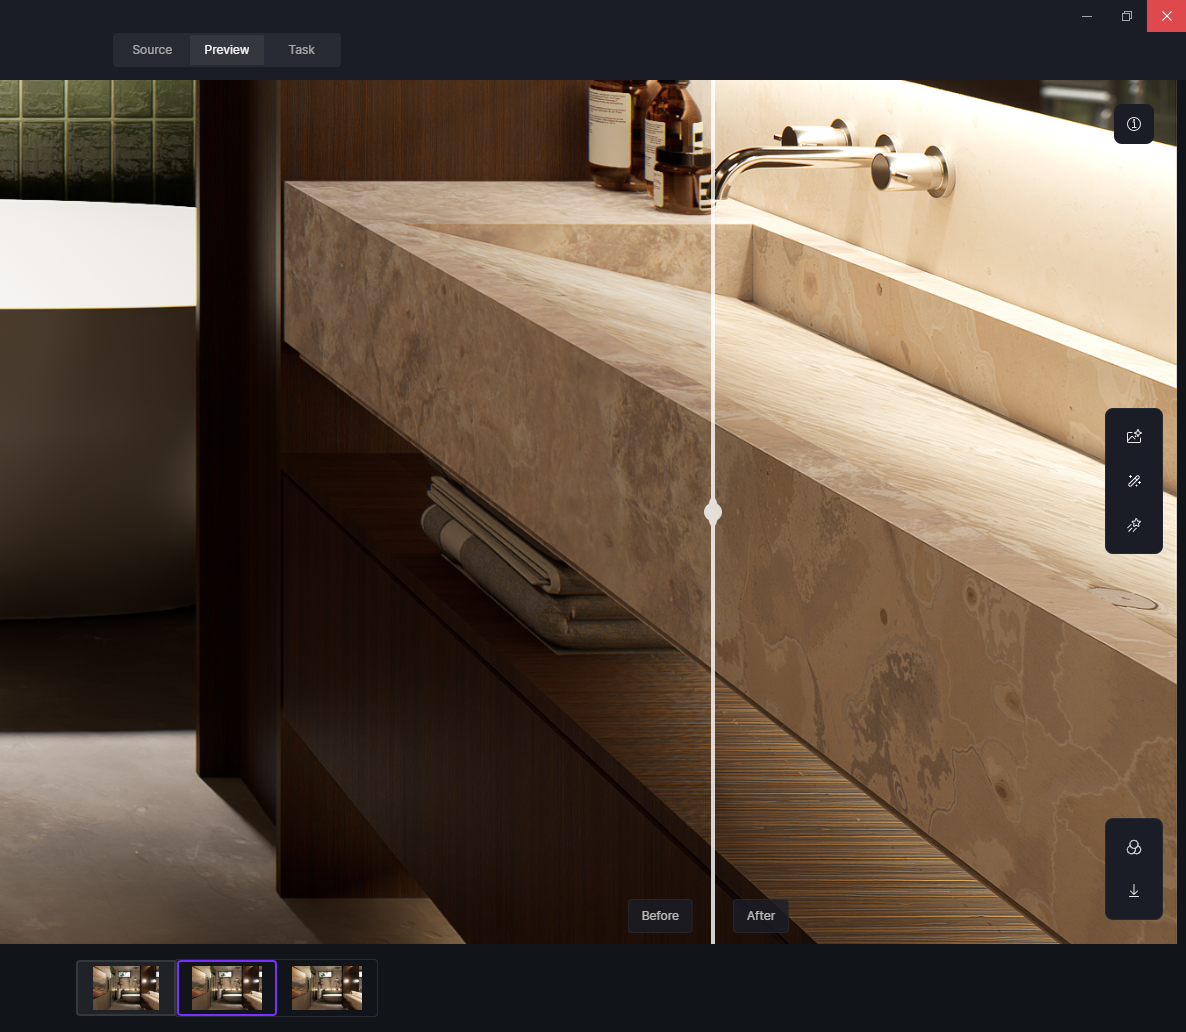Screen dimensions: 1186x1032
Task: Click the Before label
Action: click(660, 916)
